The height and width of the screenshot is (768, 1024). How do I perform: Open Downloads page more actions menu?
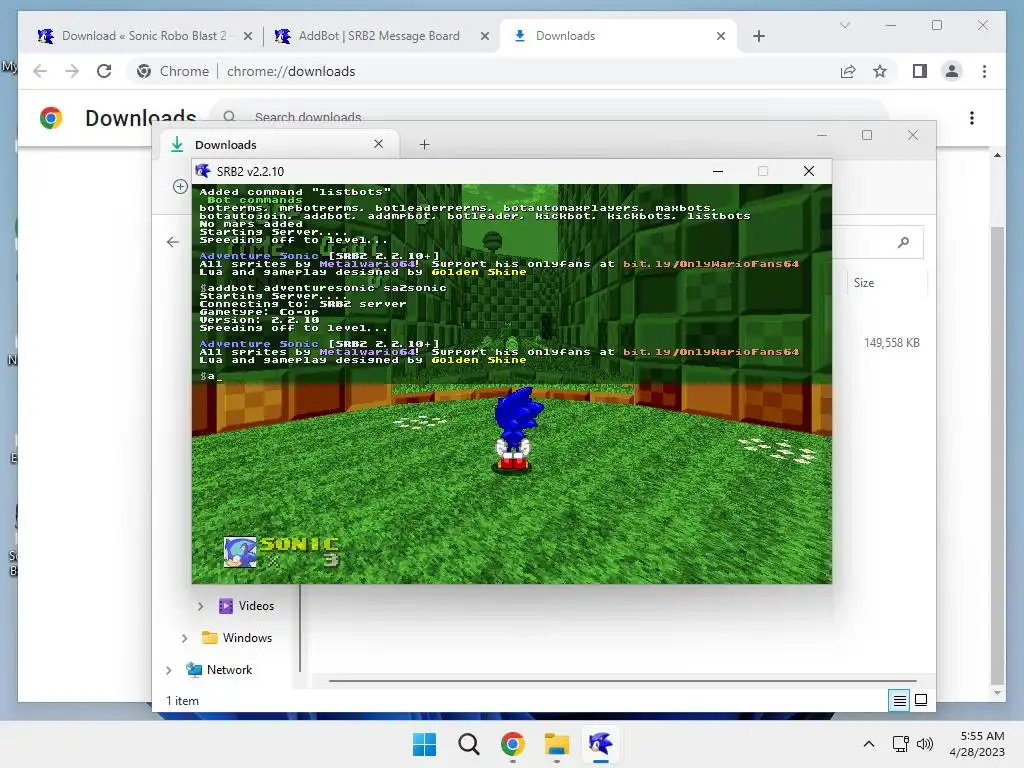point(972,118)
